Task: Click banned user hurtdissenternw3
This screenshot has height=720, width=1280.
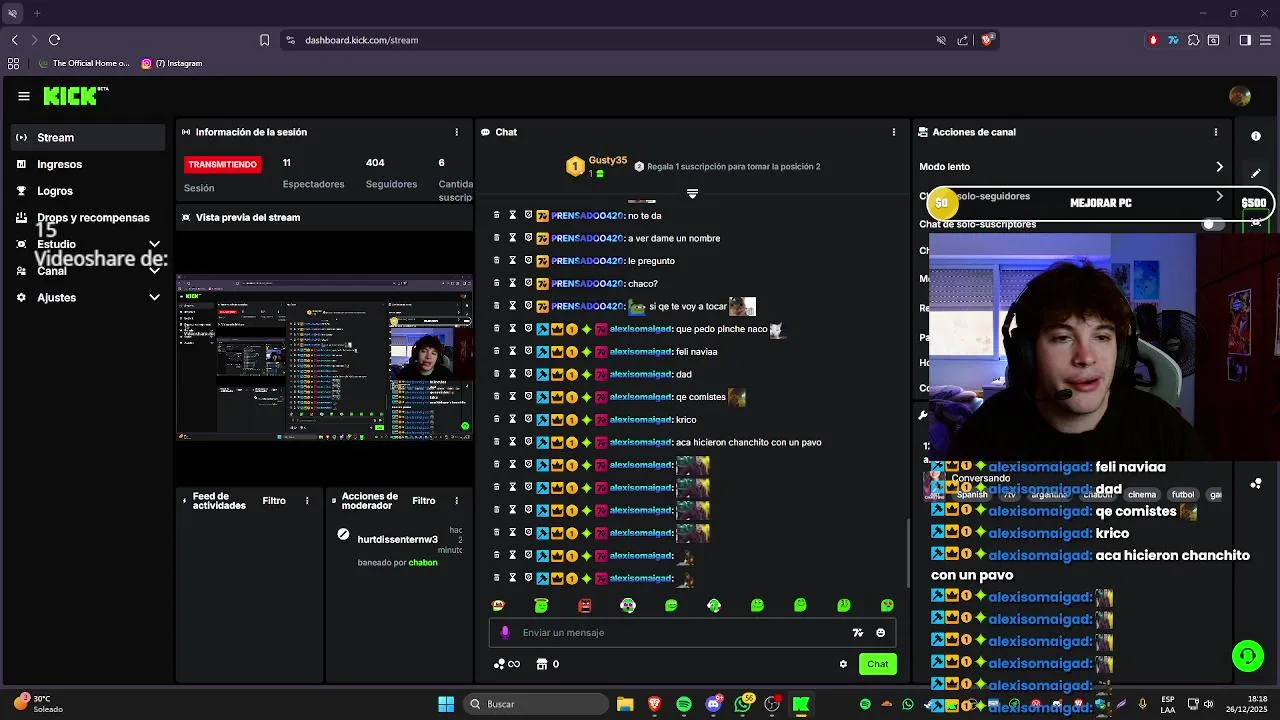Action: (x=397, y=539)
